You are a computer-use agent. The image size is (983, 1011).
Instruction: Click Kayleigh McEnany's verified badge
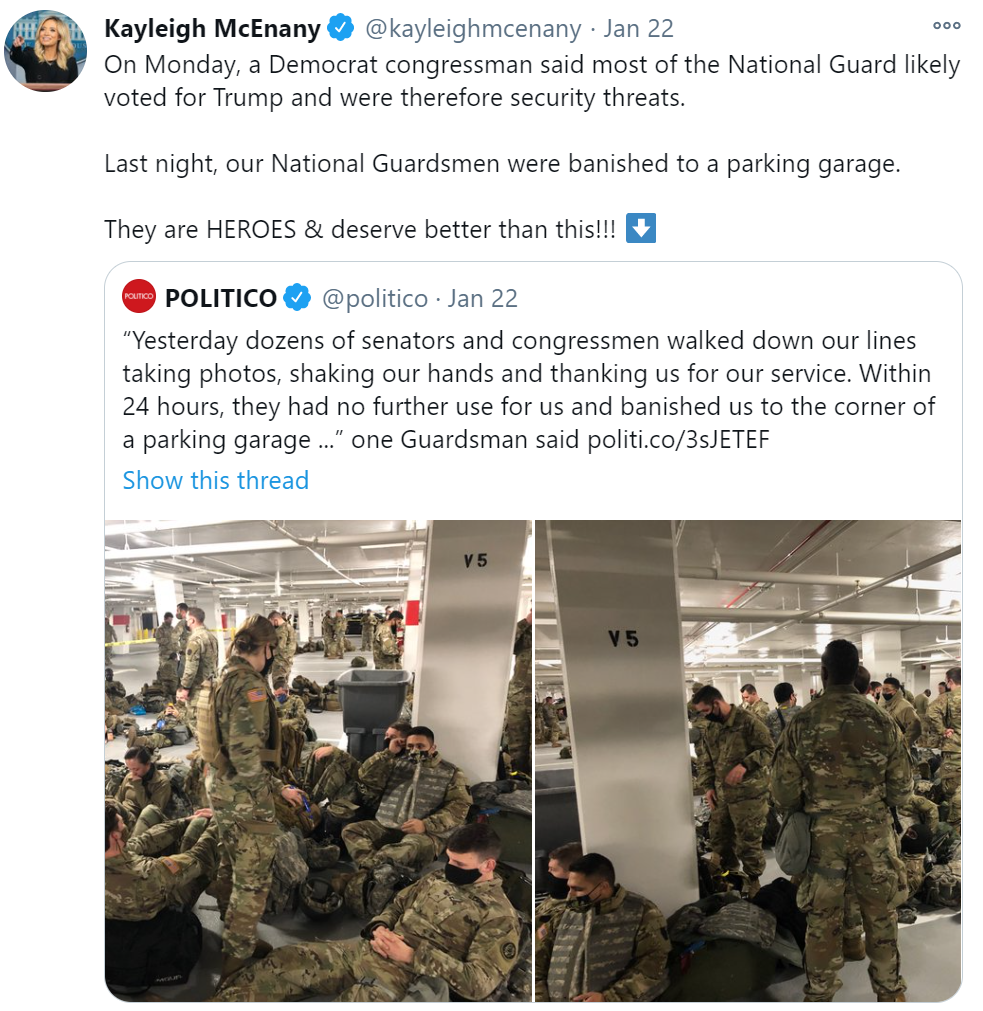coord(341,28)
